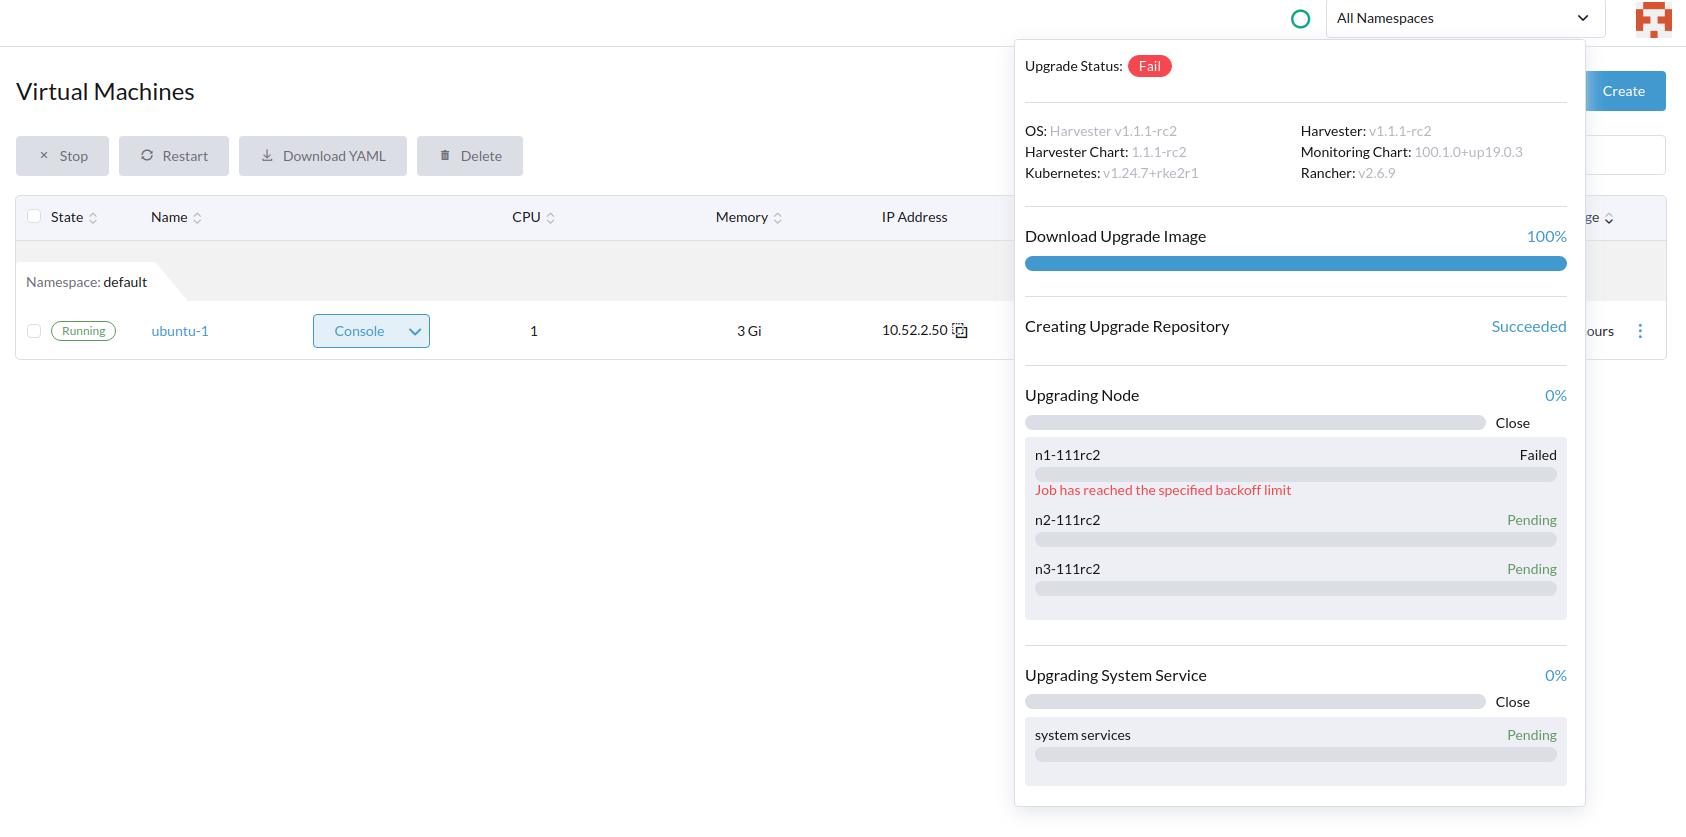Create a new virtual machine
The width and height of the screenshot is (1686, 837).
click(1625, 91)
